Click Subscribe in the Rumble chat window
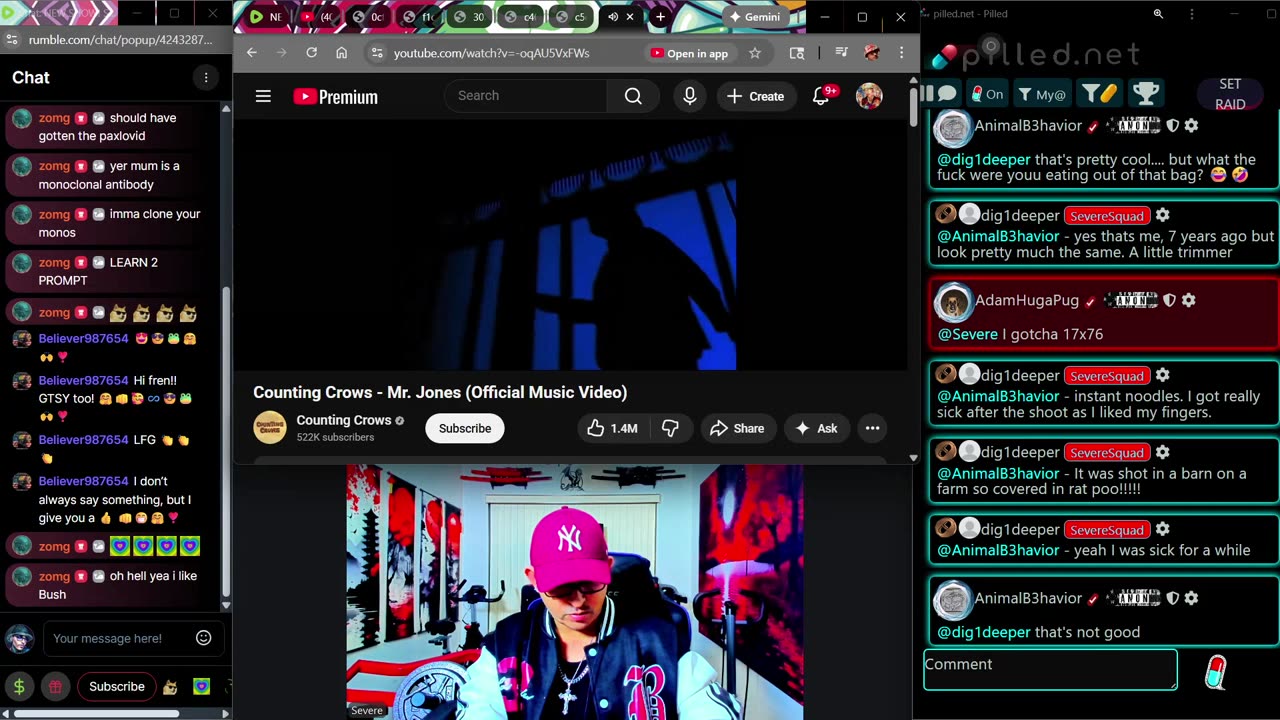Viewport: 1280px width, 720px height. [117, 686]
